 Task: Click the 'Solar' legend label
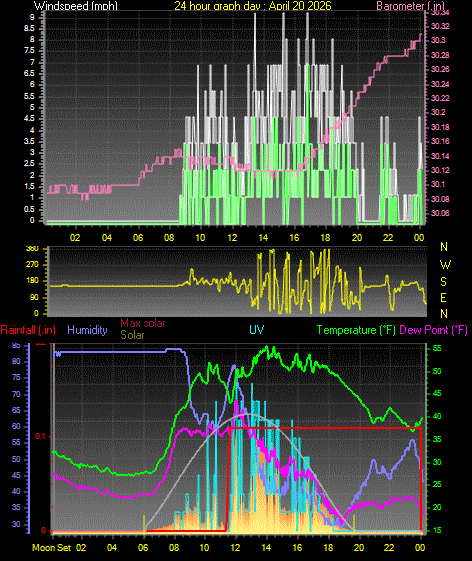click(132, 335)
